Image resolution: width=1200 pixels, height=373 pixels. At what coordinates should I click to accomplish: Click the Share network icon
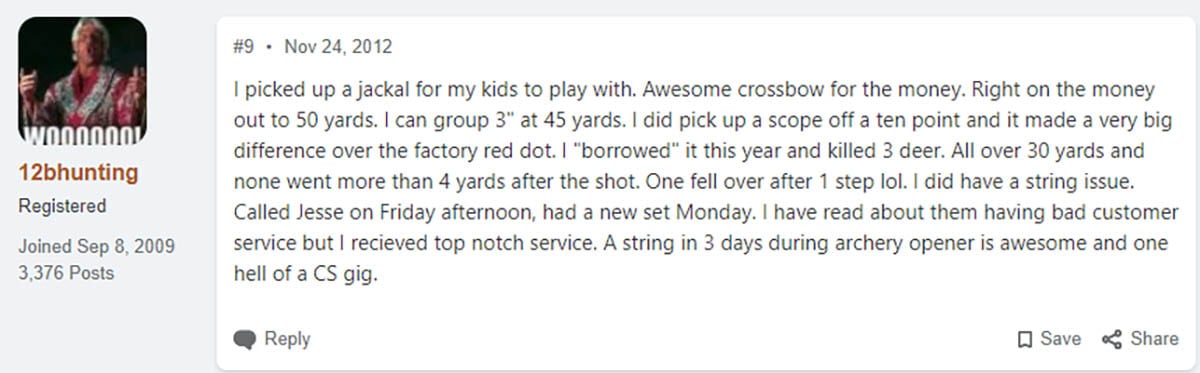click(1111, 339)
